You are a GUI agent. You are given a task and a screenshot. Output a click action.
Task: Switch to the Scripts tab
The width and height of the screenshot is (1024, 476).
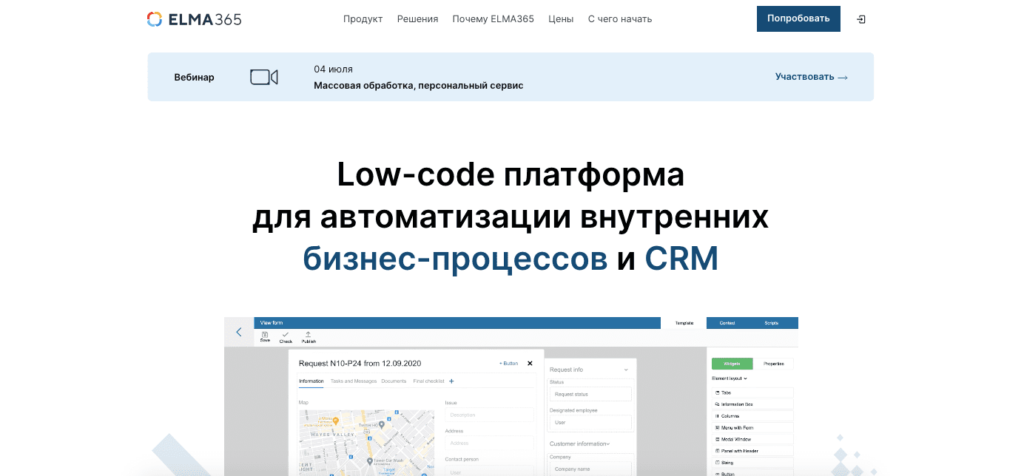pos(772,323)
